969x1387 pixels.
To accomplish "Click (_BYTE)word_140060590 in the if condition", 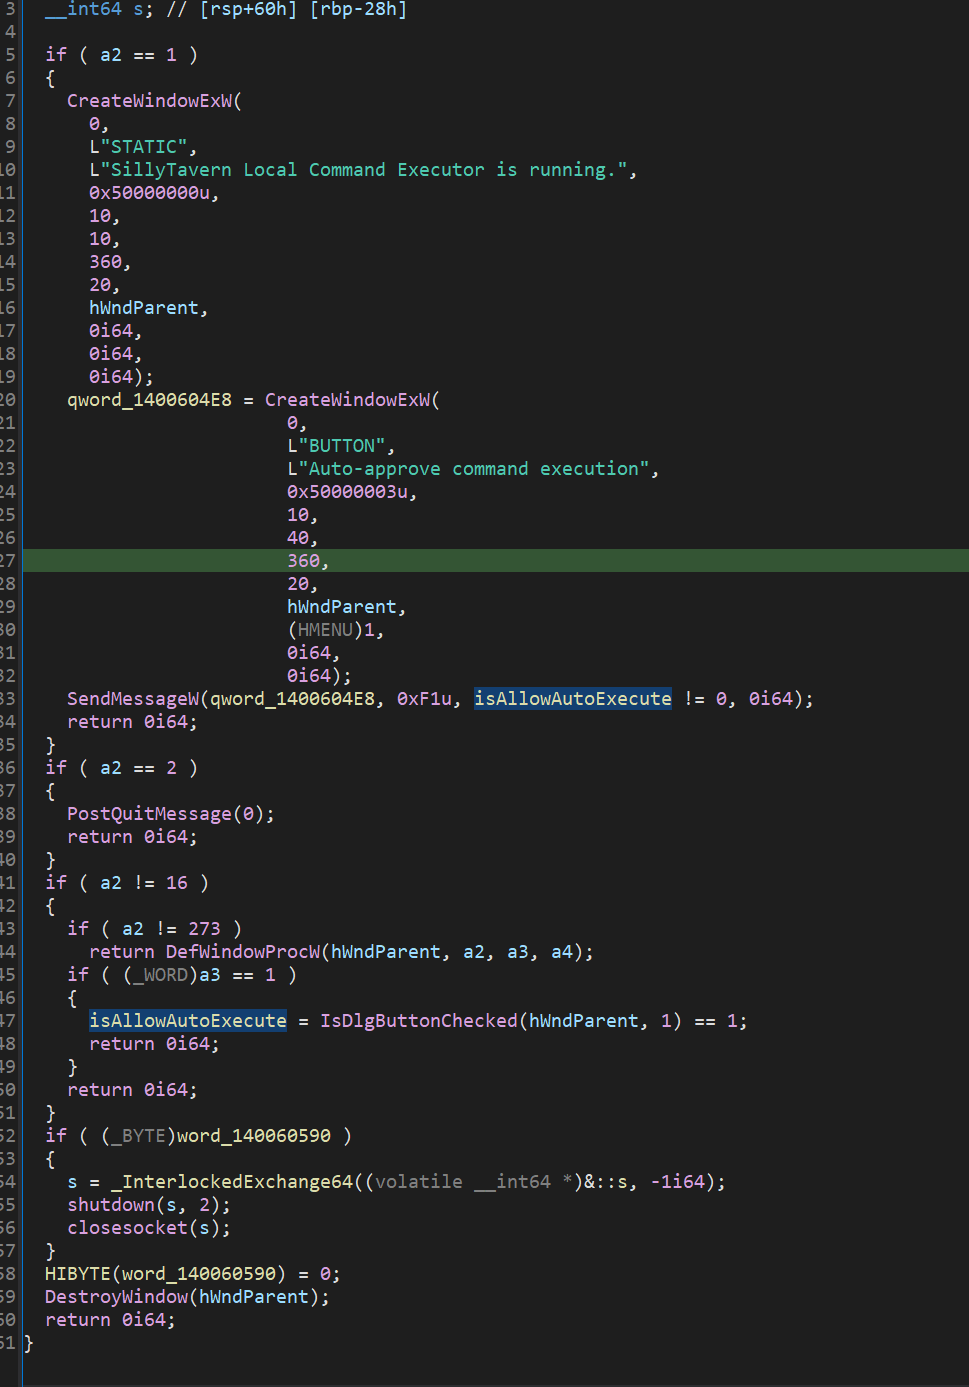I will tap(216, 1136).
